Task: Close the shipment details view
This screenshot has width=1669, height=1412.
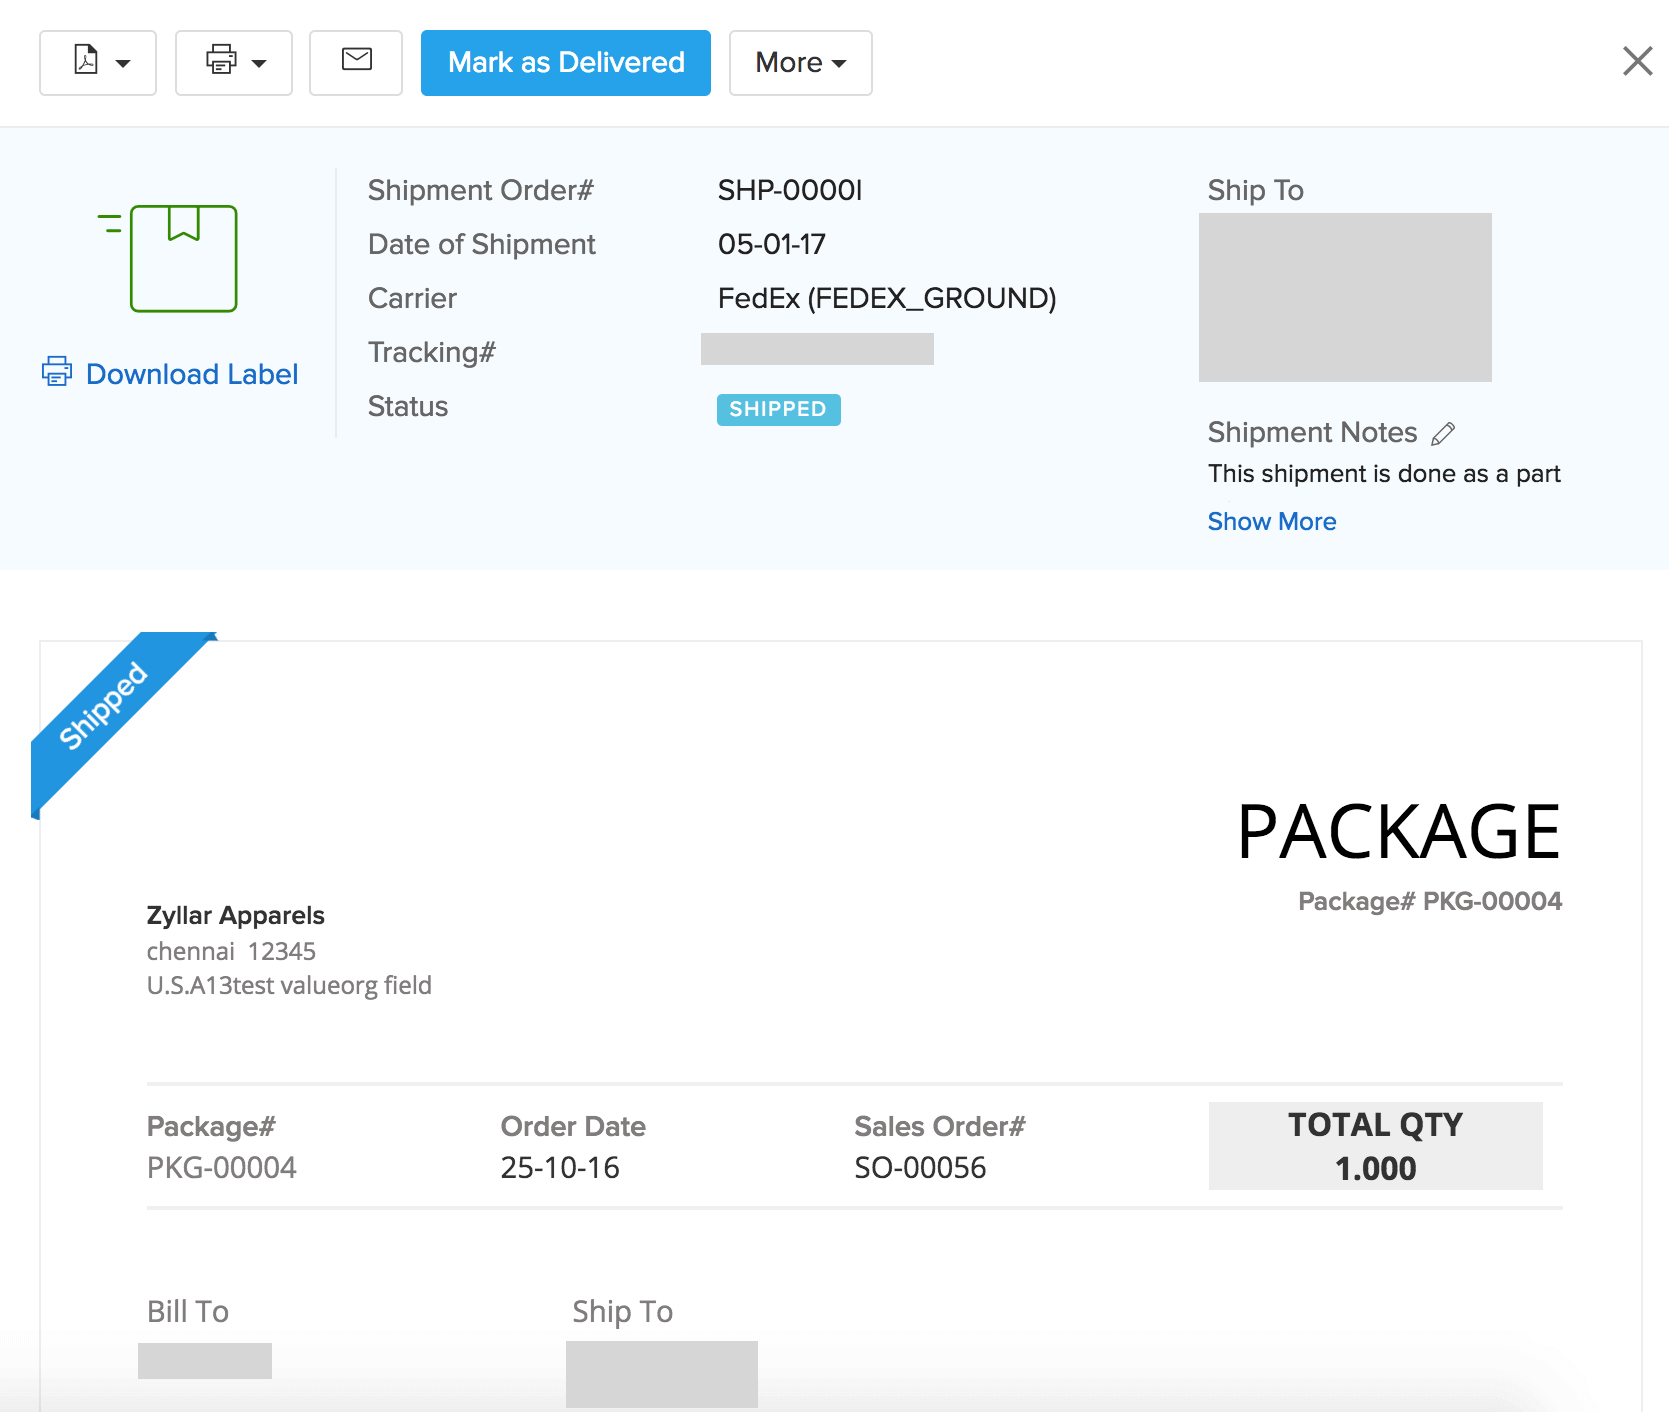Action: [x=1637, y=61]
